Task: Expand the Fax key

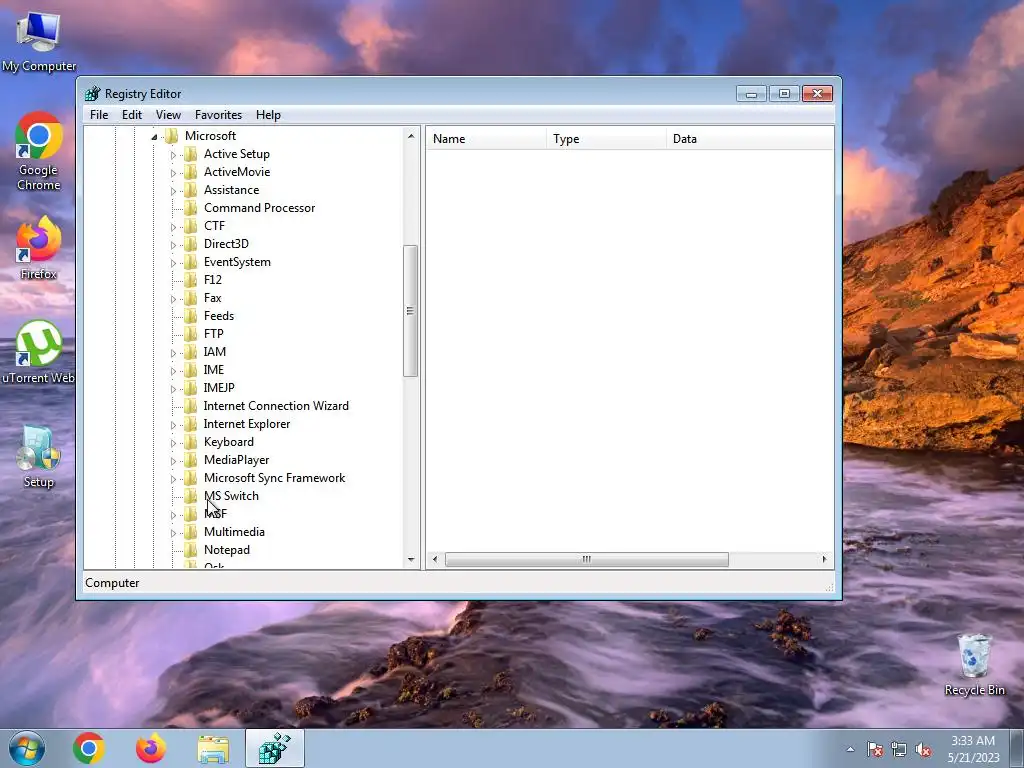Action: tap(173, 298)
